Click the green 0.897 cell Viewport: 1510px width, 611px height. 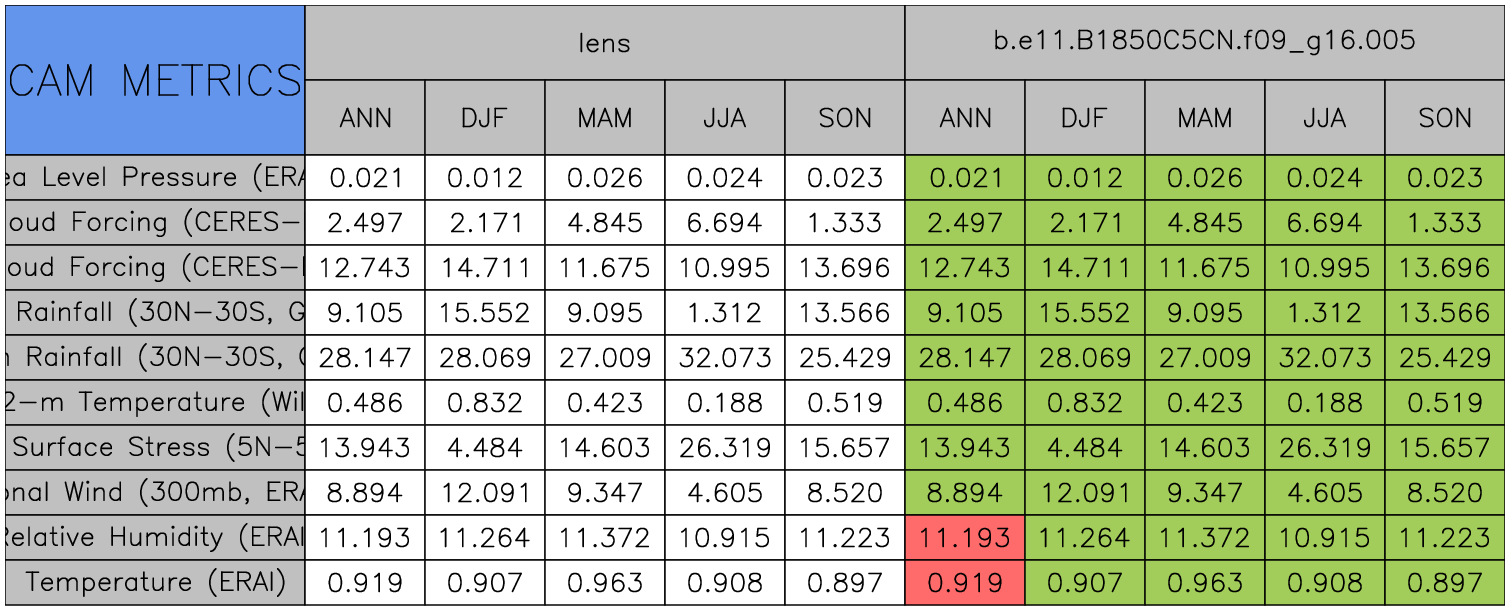click(x=1445, y=582)
